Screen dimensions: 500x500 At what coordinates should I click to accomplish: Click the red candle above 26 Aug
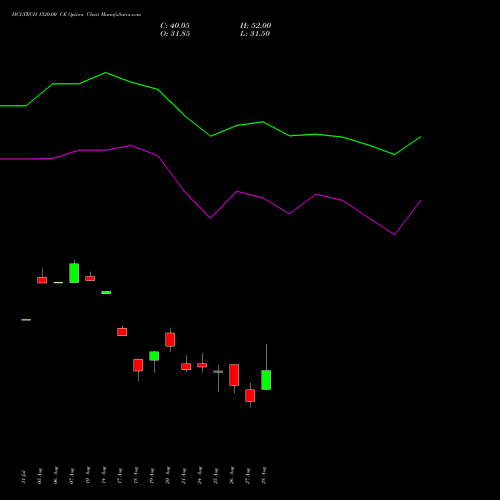(x=234, y=375)
